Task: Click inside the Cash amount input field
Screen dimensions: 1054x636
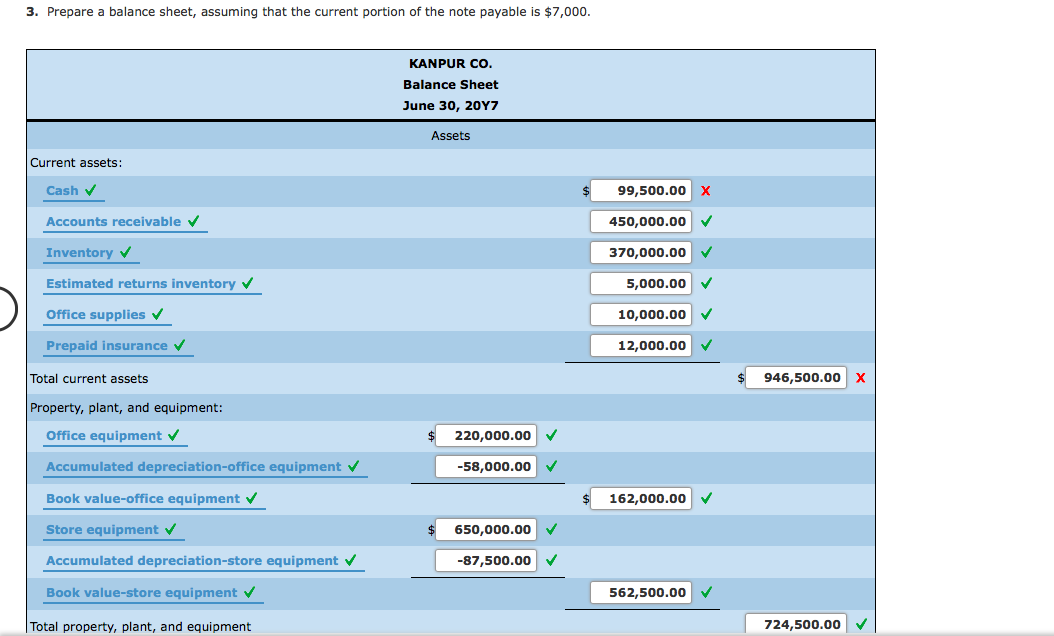Action: click(641, 190)
